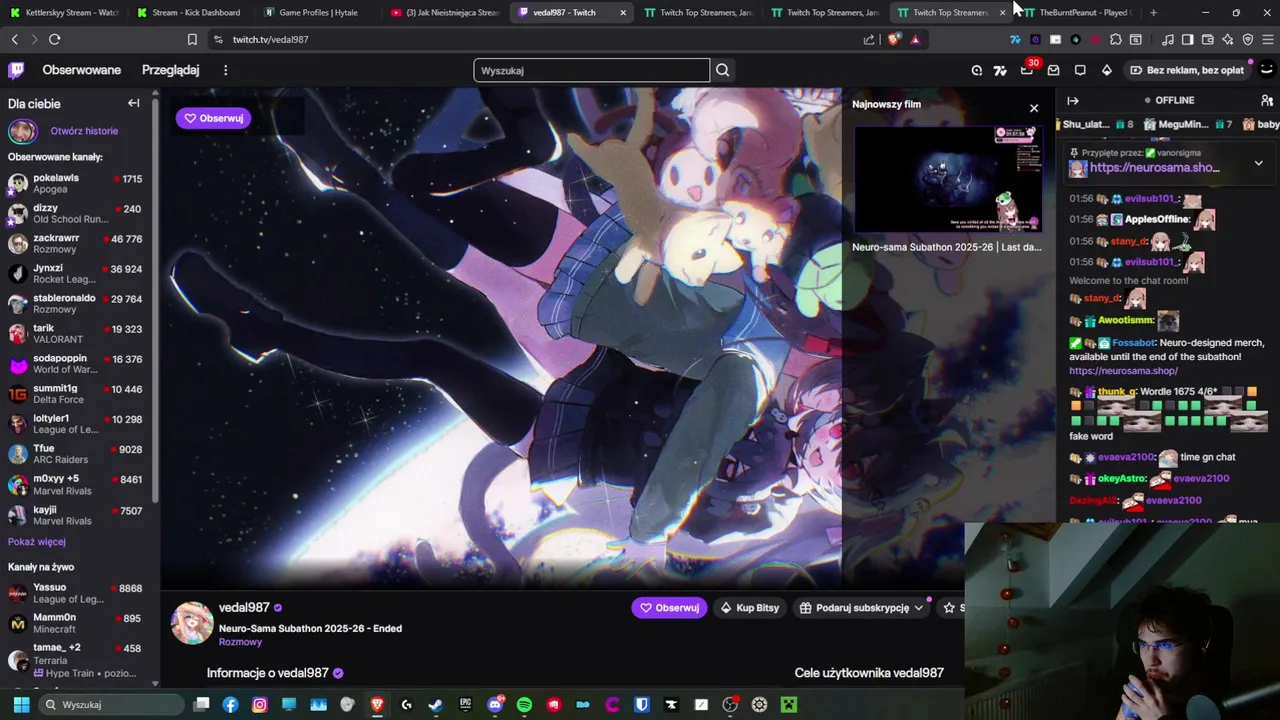1280x720 pixels.
Task: Open Epic Games launcher from taskbar
Action: (x=465, y=705)
